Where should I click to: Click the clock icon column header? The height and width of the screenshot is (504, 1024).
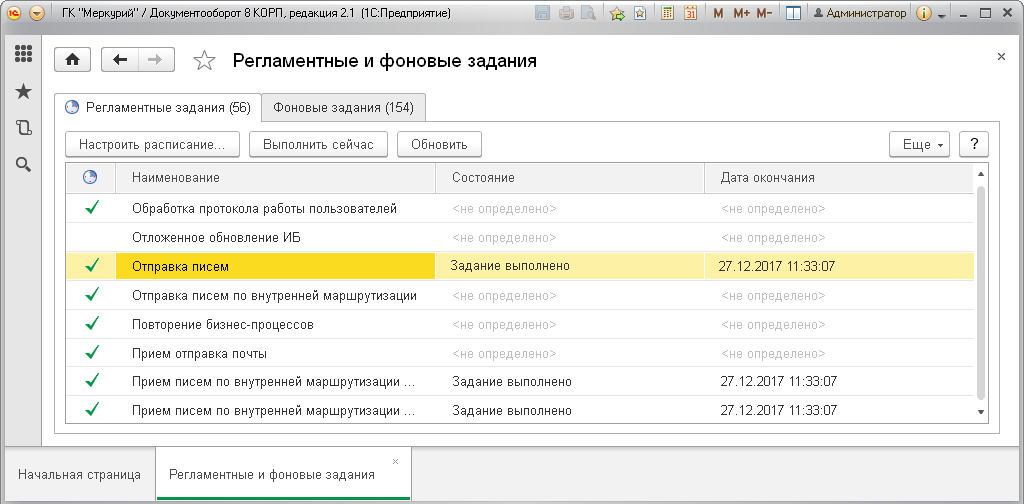pyautogui.click(x=91, y=178)
